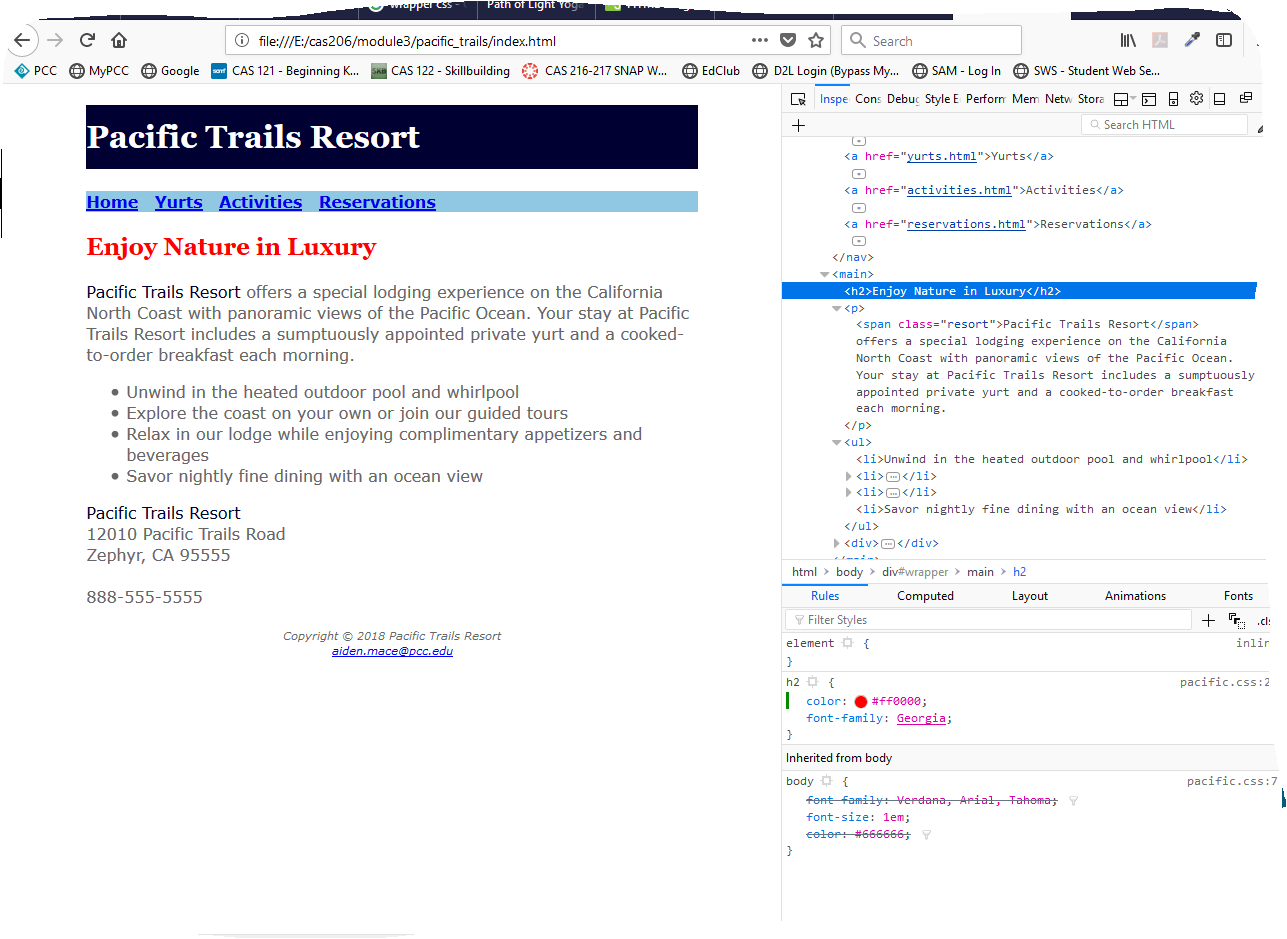The height and width of the screenshot is (939, 1287).
Task: Dock developer tools to bottom
Action: tap(1220, 99)
